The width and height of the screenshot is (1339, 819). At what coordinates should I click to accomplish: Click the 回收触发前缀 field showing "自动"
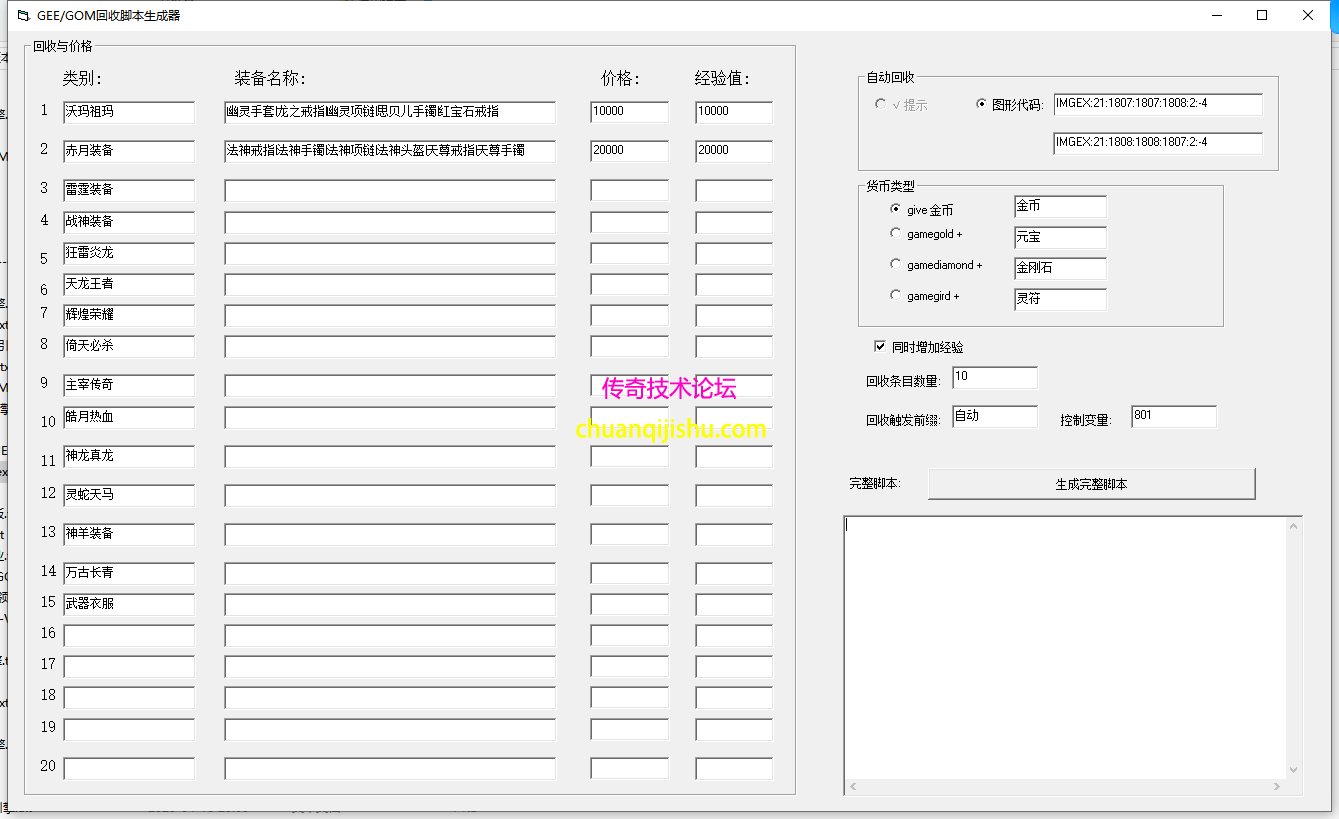pyautogui.click(x=994, y=417)
